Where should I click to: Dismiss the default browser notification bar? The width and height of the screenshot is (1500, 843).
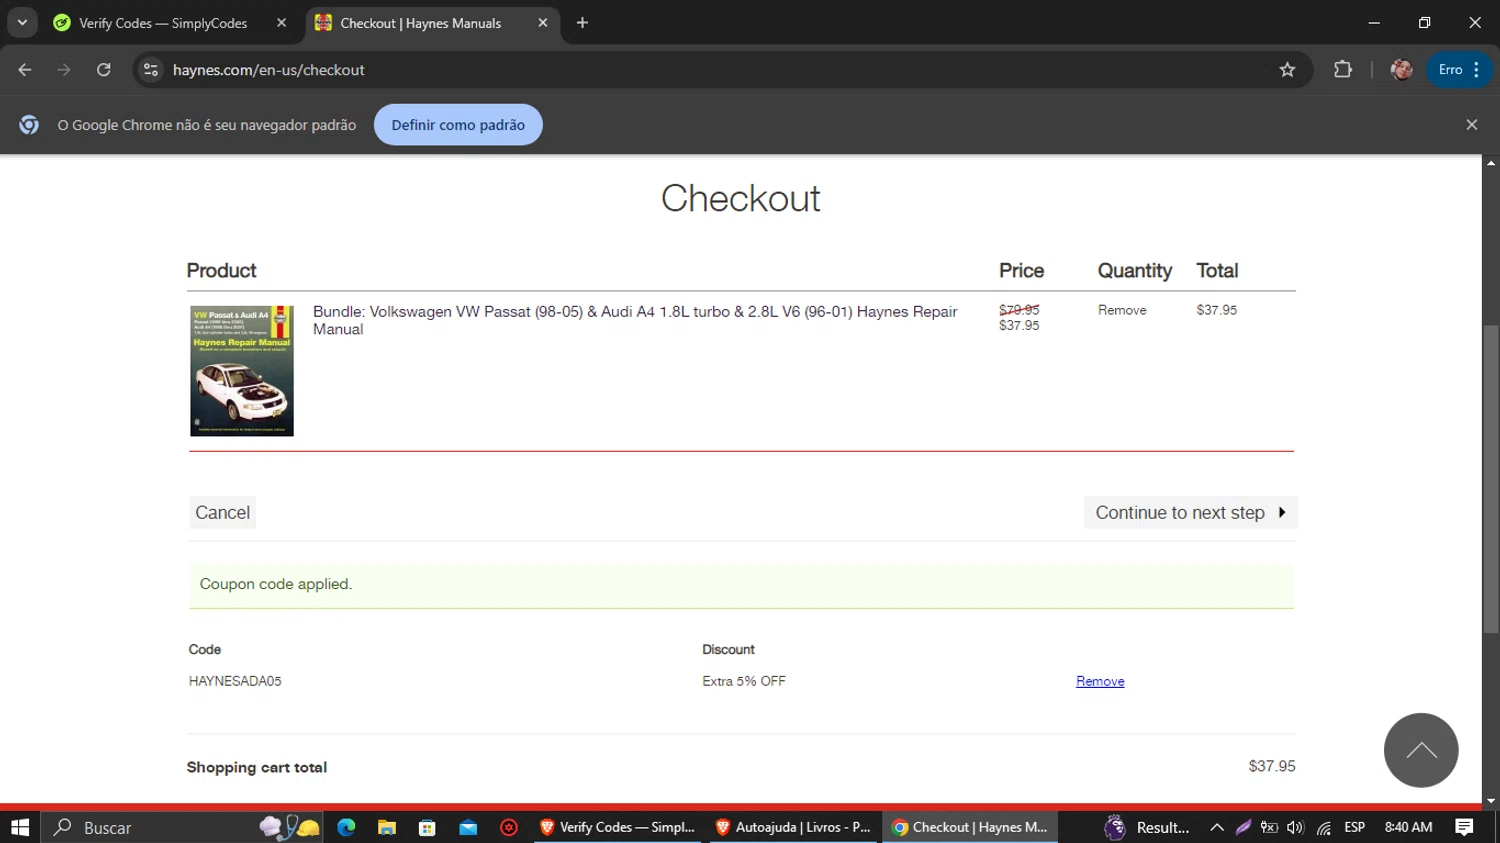[1471, 125]
